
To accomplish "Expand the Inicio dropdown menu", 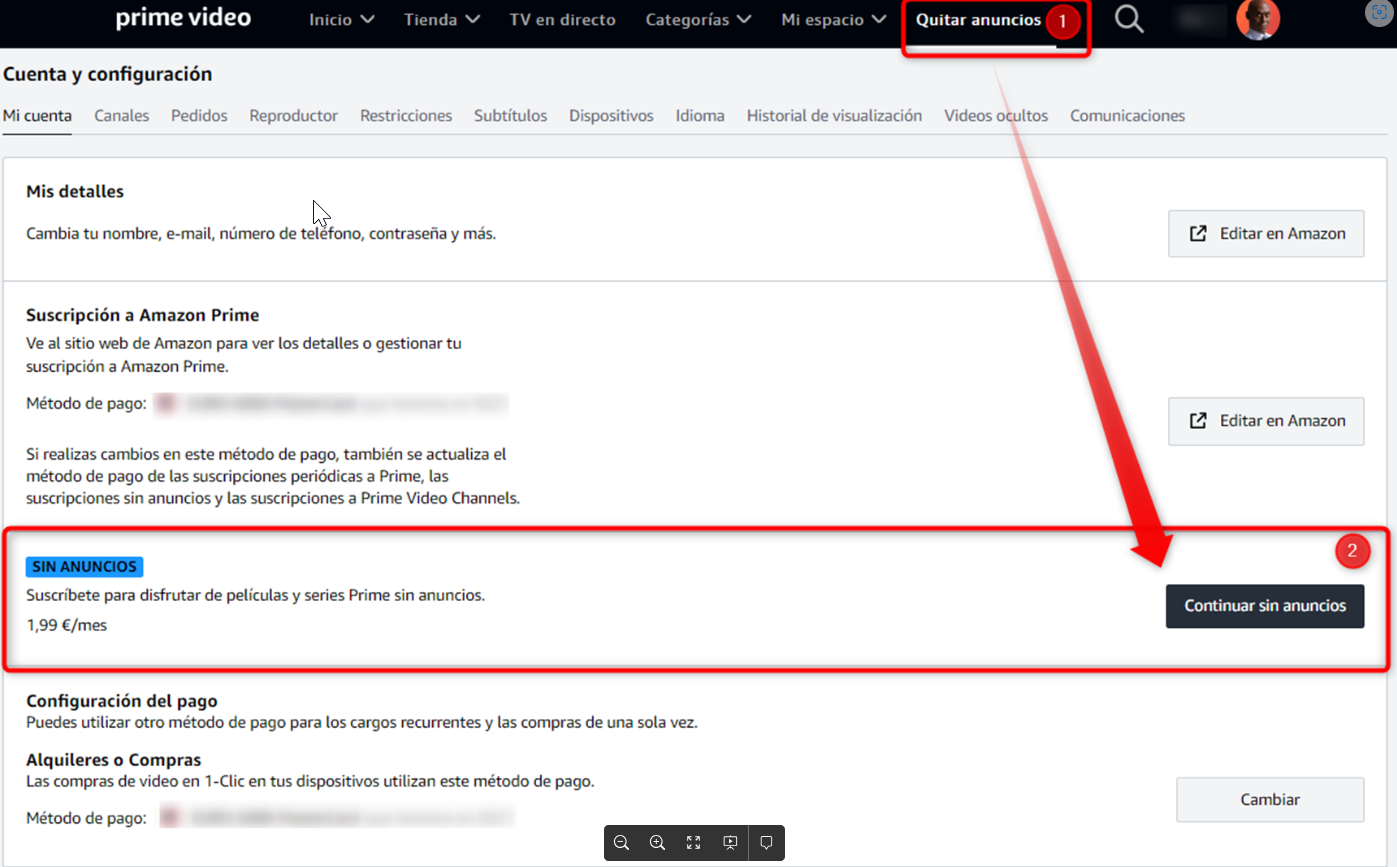I will [342, 20].
